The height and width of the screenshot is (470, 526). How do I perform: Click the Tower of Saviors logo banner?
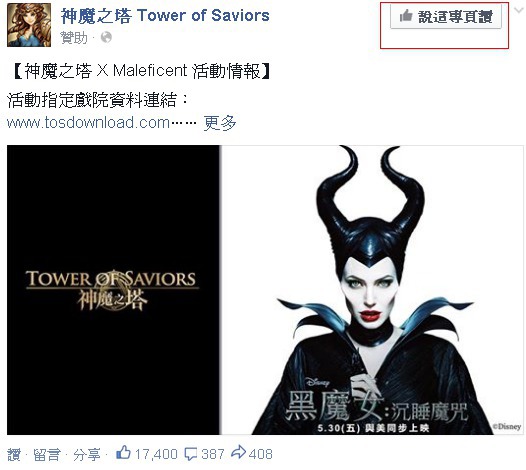click(113, 290)
